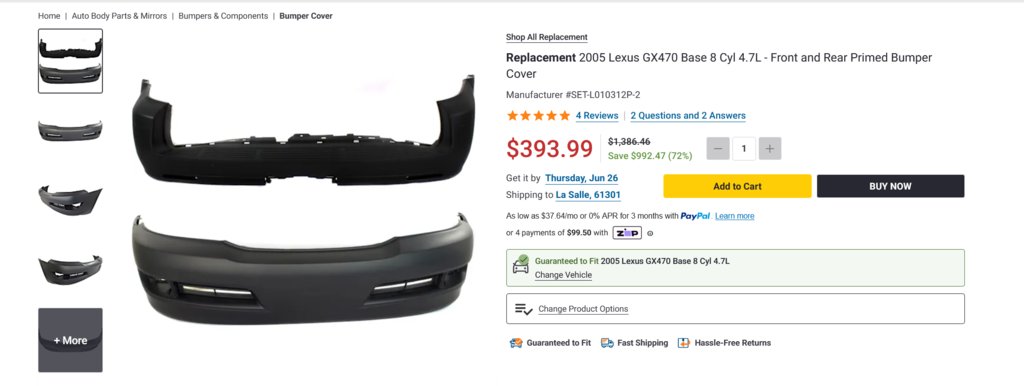Click the Zip payment logo

[x=627, y=233]
